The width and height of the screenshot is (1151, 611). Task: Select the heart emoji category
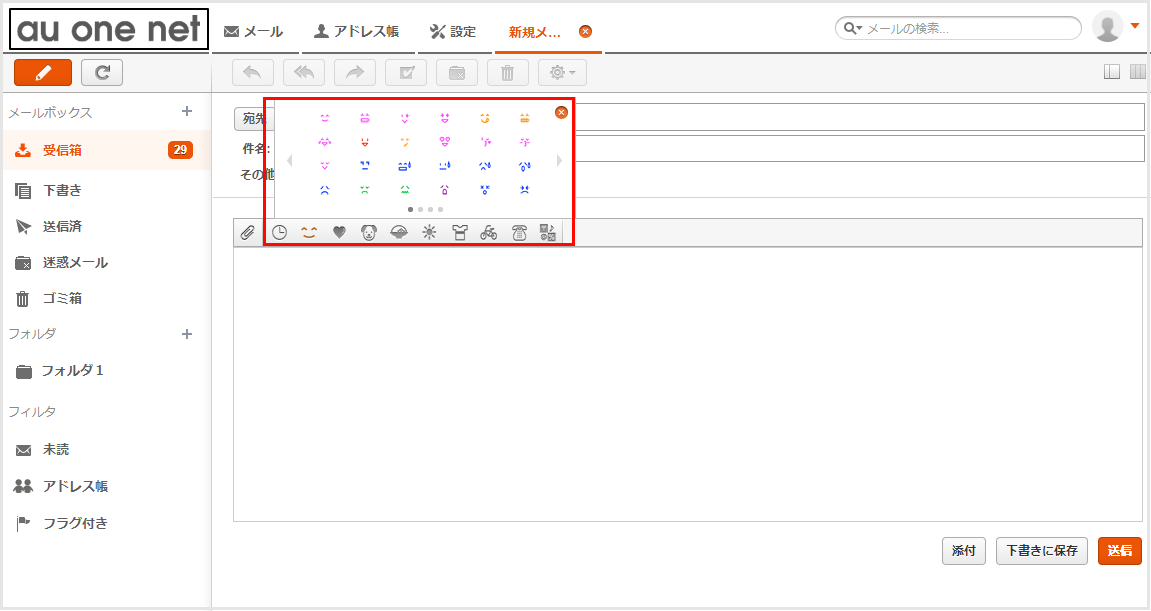339,233
